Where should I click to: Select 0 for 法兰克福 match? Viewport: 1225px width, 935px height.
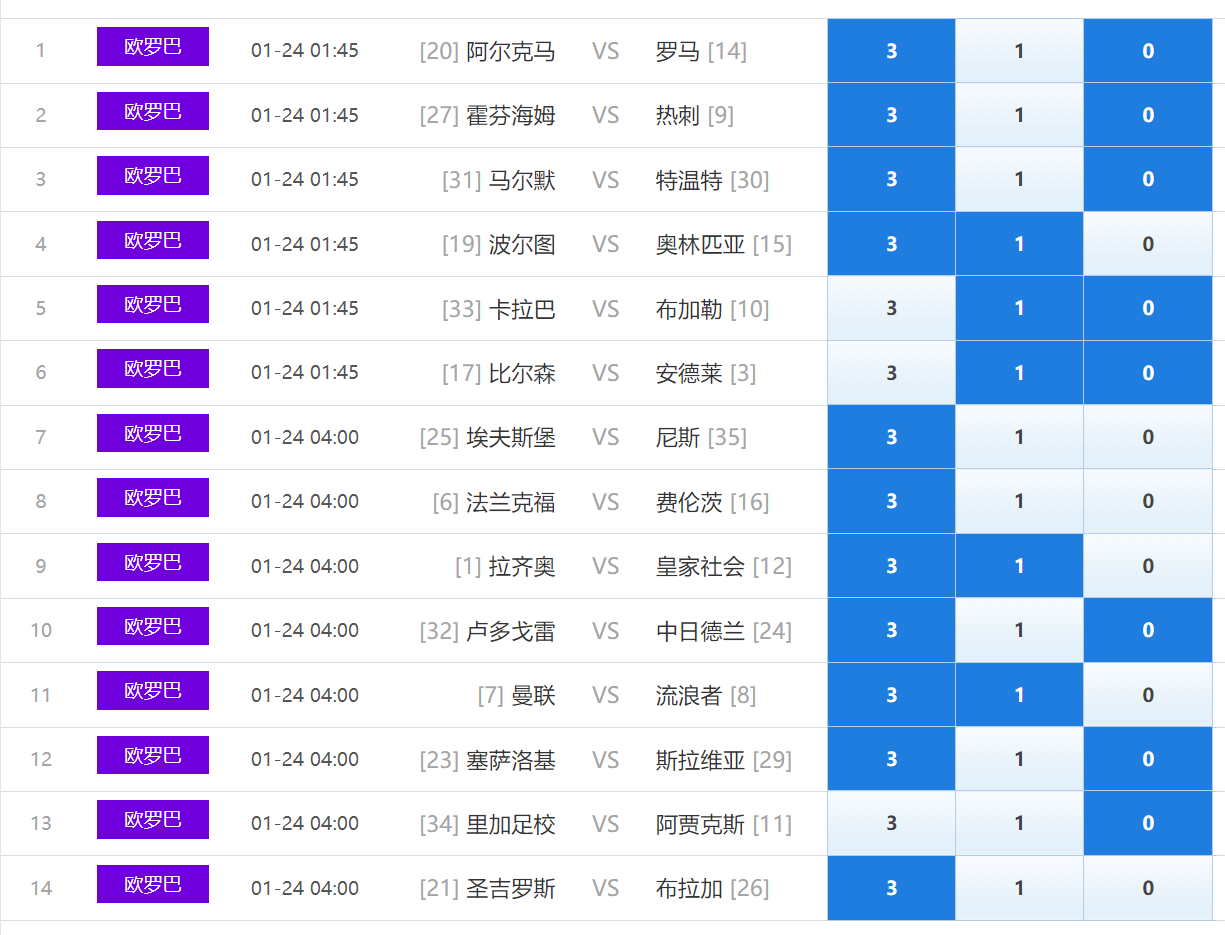[x=1148, y=501]
